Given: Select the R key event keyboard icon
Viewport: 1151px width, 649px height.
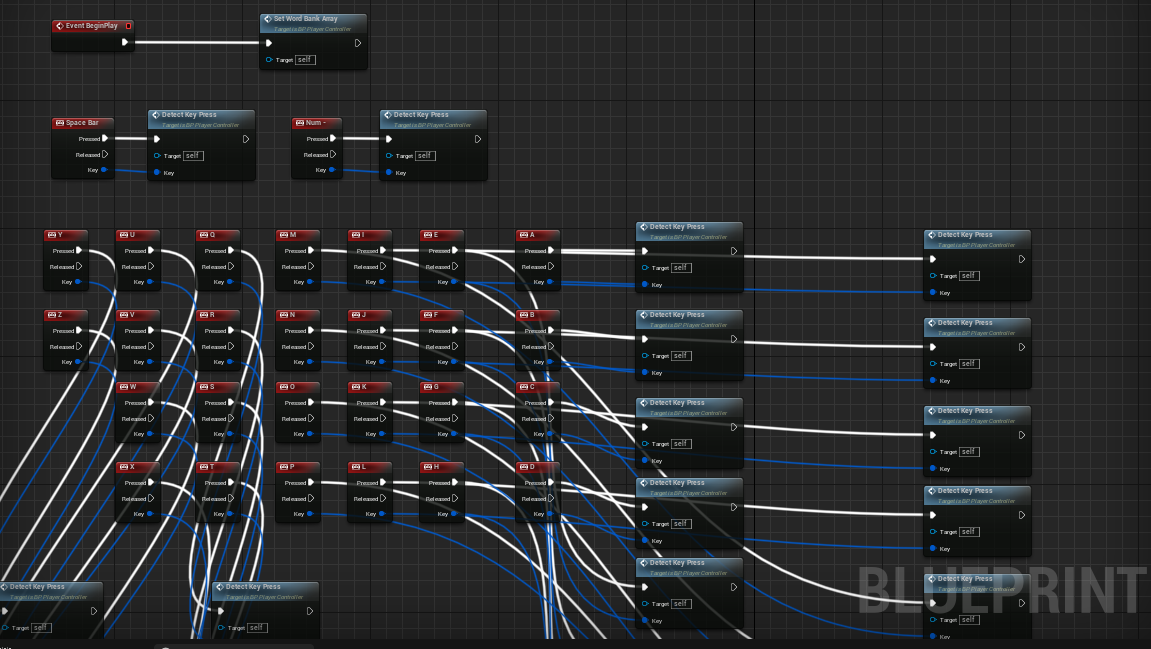Looking at the screenshot, I should coord(203,315).
